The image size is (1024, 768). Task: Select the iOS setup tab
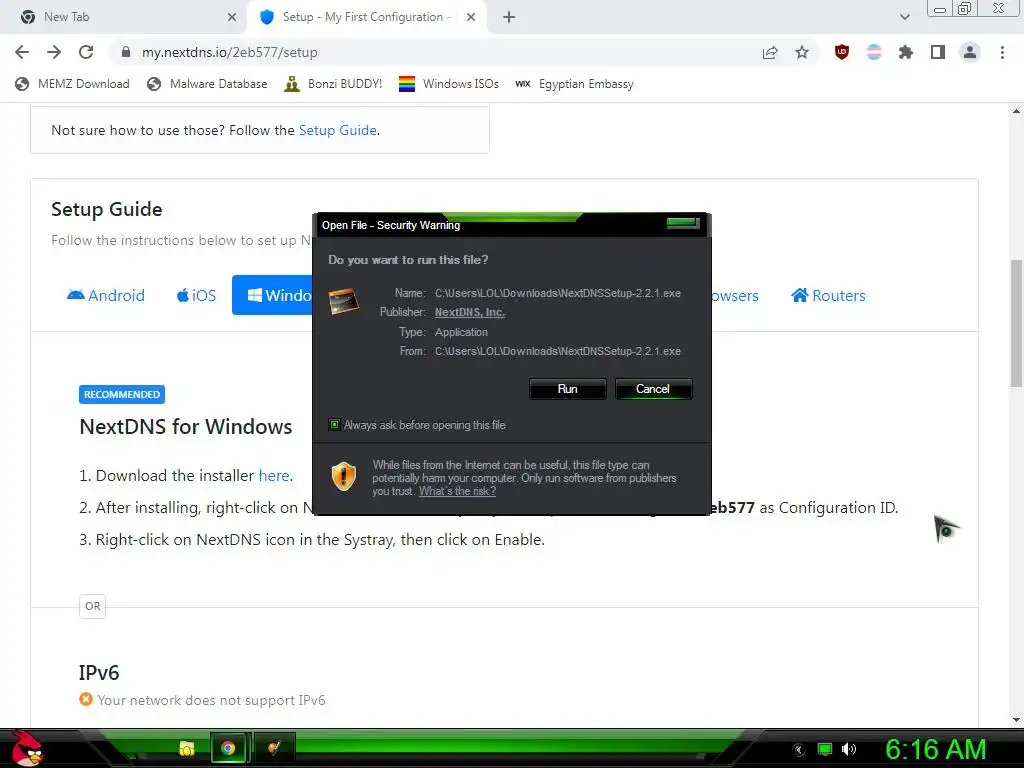tap(196, 296)
